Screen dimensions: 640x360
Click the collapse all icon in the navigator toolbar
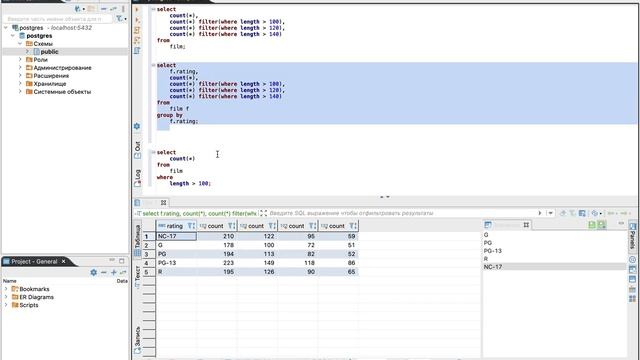click(104, 9)
